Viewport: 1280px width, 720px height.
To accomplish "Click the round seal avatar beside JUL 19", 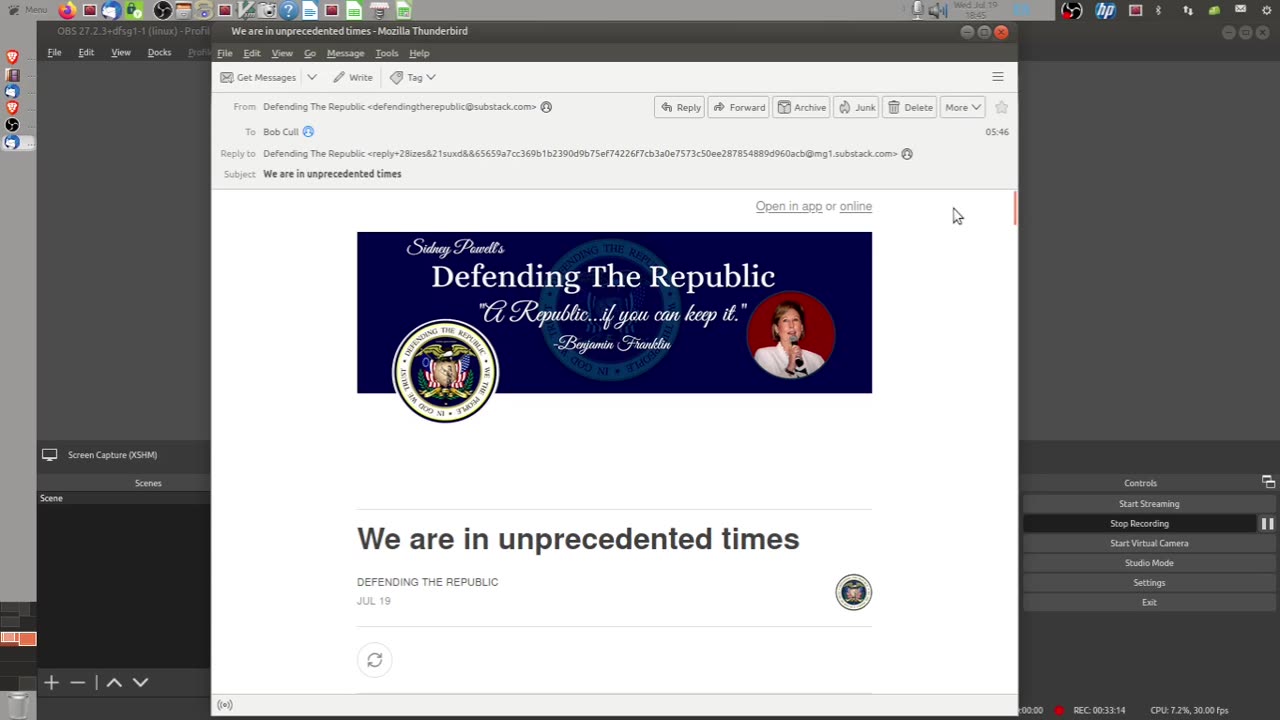I will (854, 593).
